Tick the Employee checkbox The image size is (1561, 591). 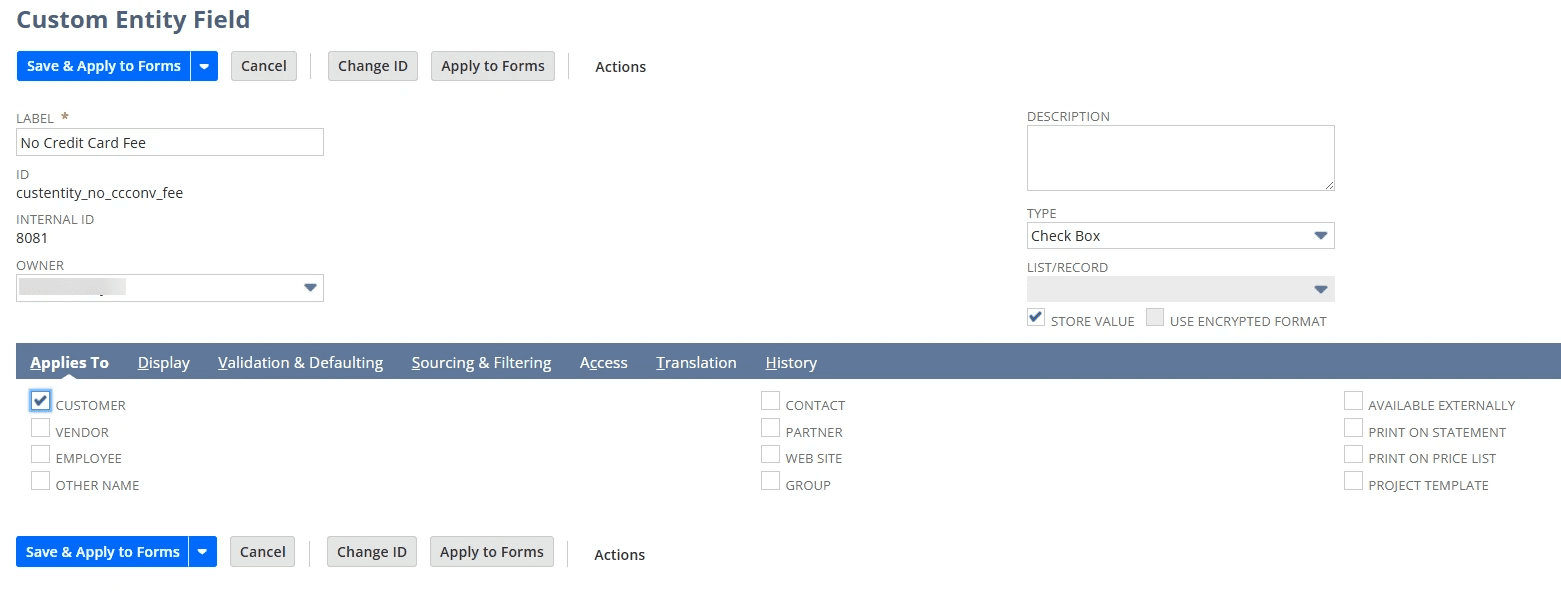coord(40,454)
